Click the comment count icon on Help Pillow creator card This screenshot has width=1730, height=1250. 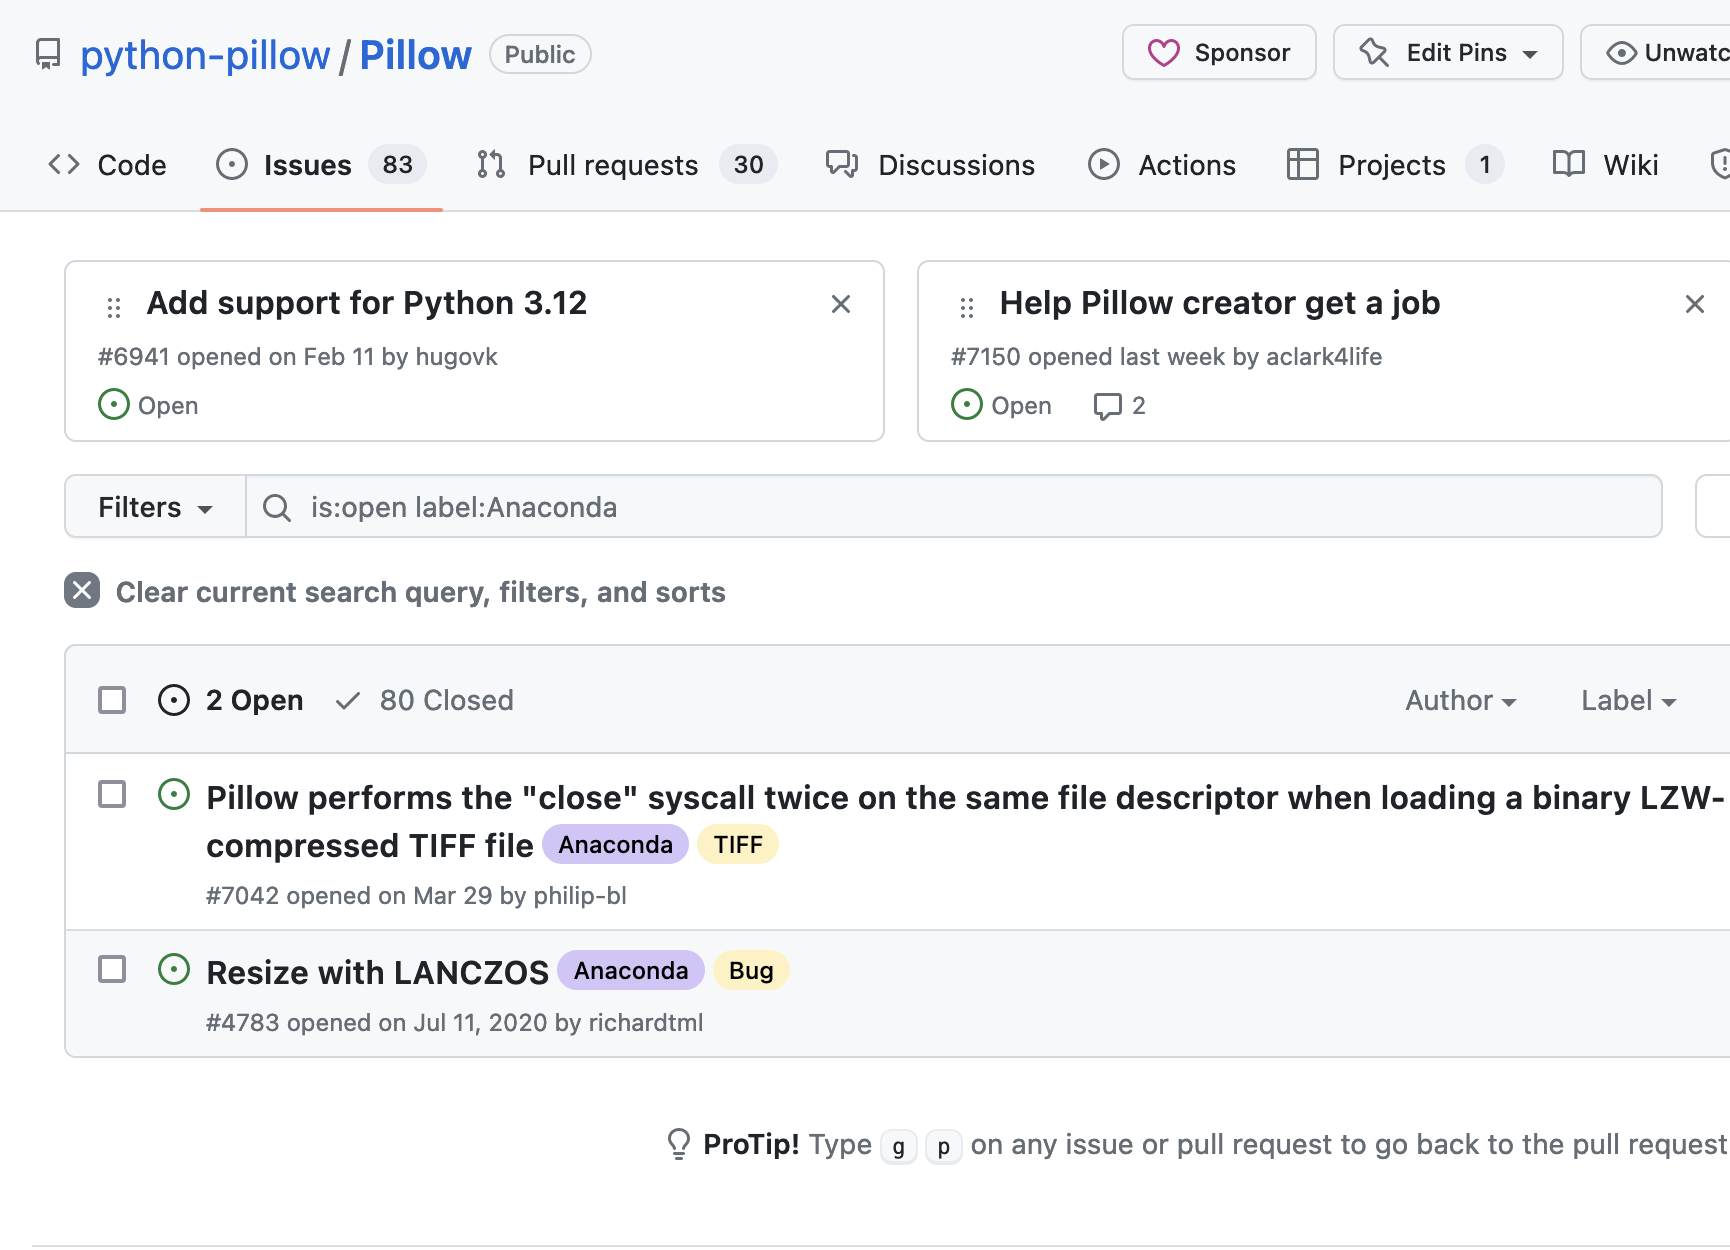(1108, 406)
